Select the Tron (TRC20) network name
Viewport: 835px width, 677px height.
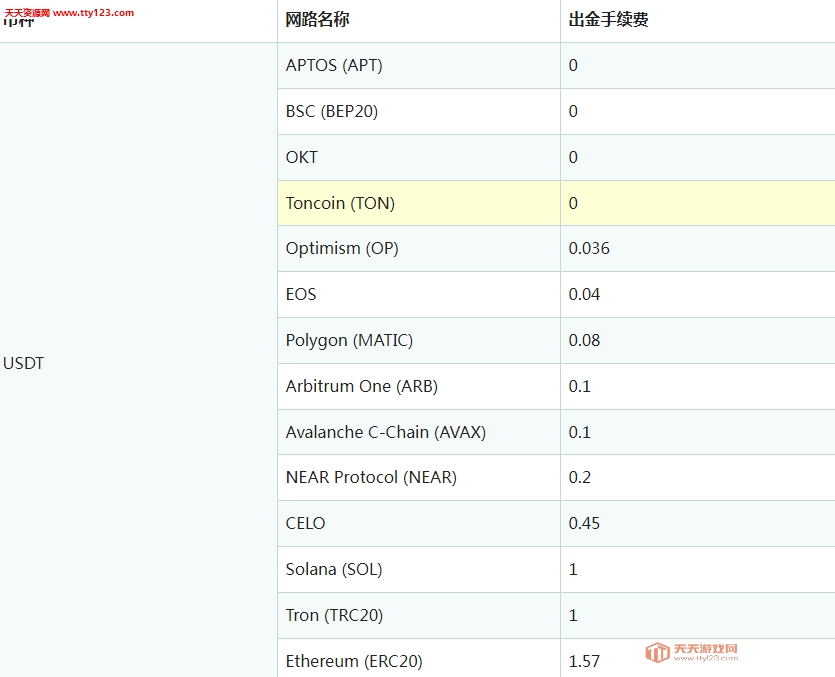[334, 615]
